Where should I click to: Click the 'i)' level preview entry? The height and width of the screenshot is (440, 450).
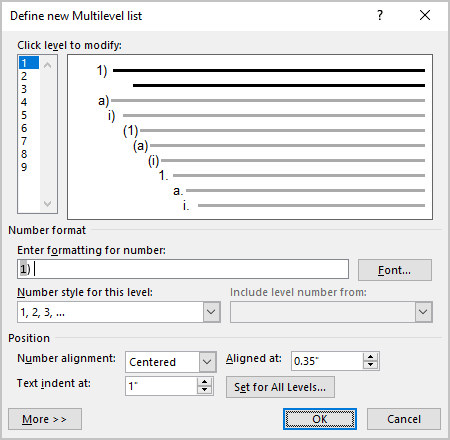coord(111,116)
